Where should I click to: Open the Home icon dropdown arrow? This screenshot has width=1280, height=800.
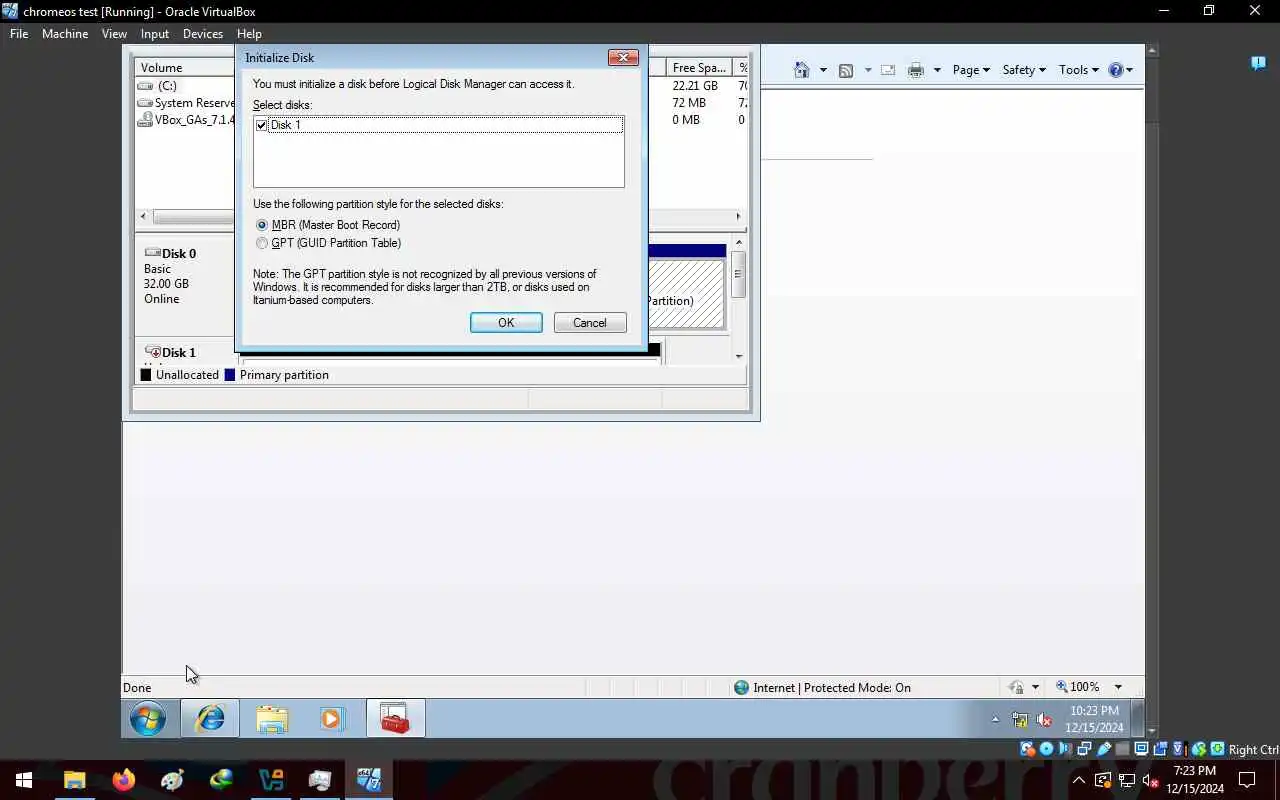823,70
